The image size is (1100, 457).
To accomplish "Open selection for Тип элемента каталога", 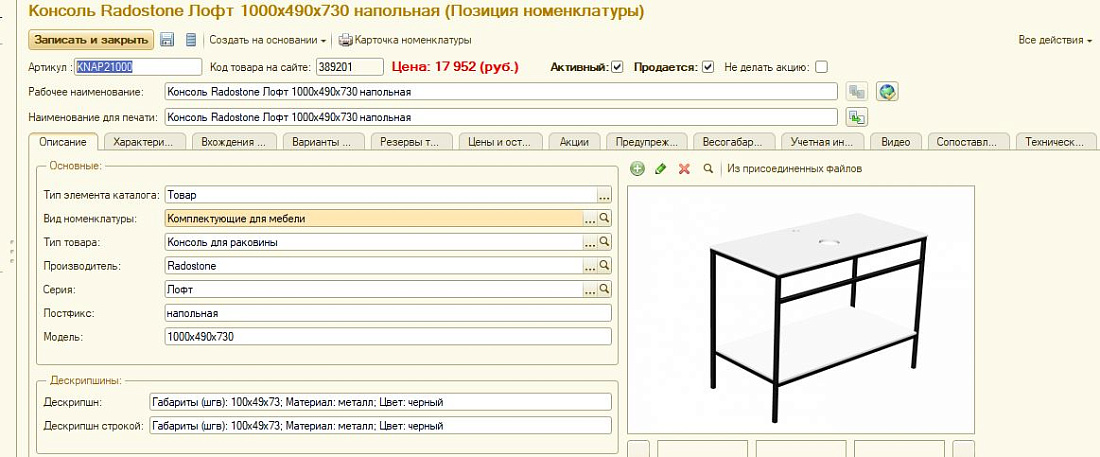I will pos(604,195).
